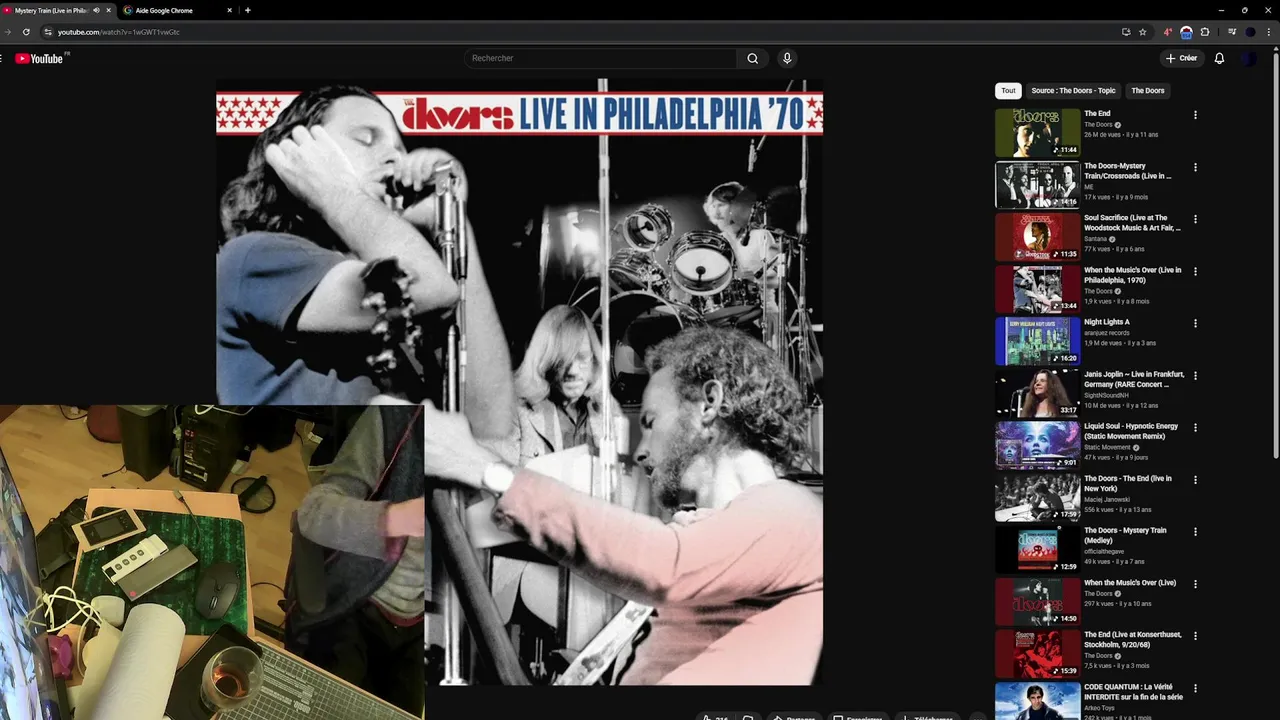The height and width of the screenshot is (720, 1280).
Task: Open options for 'CODE QUANTUM' video
Action: [x=1195, y=688]
